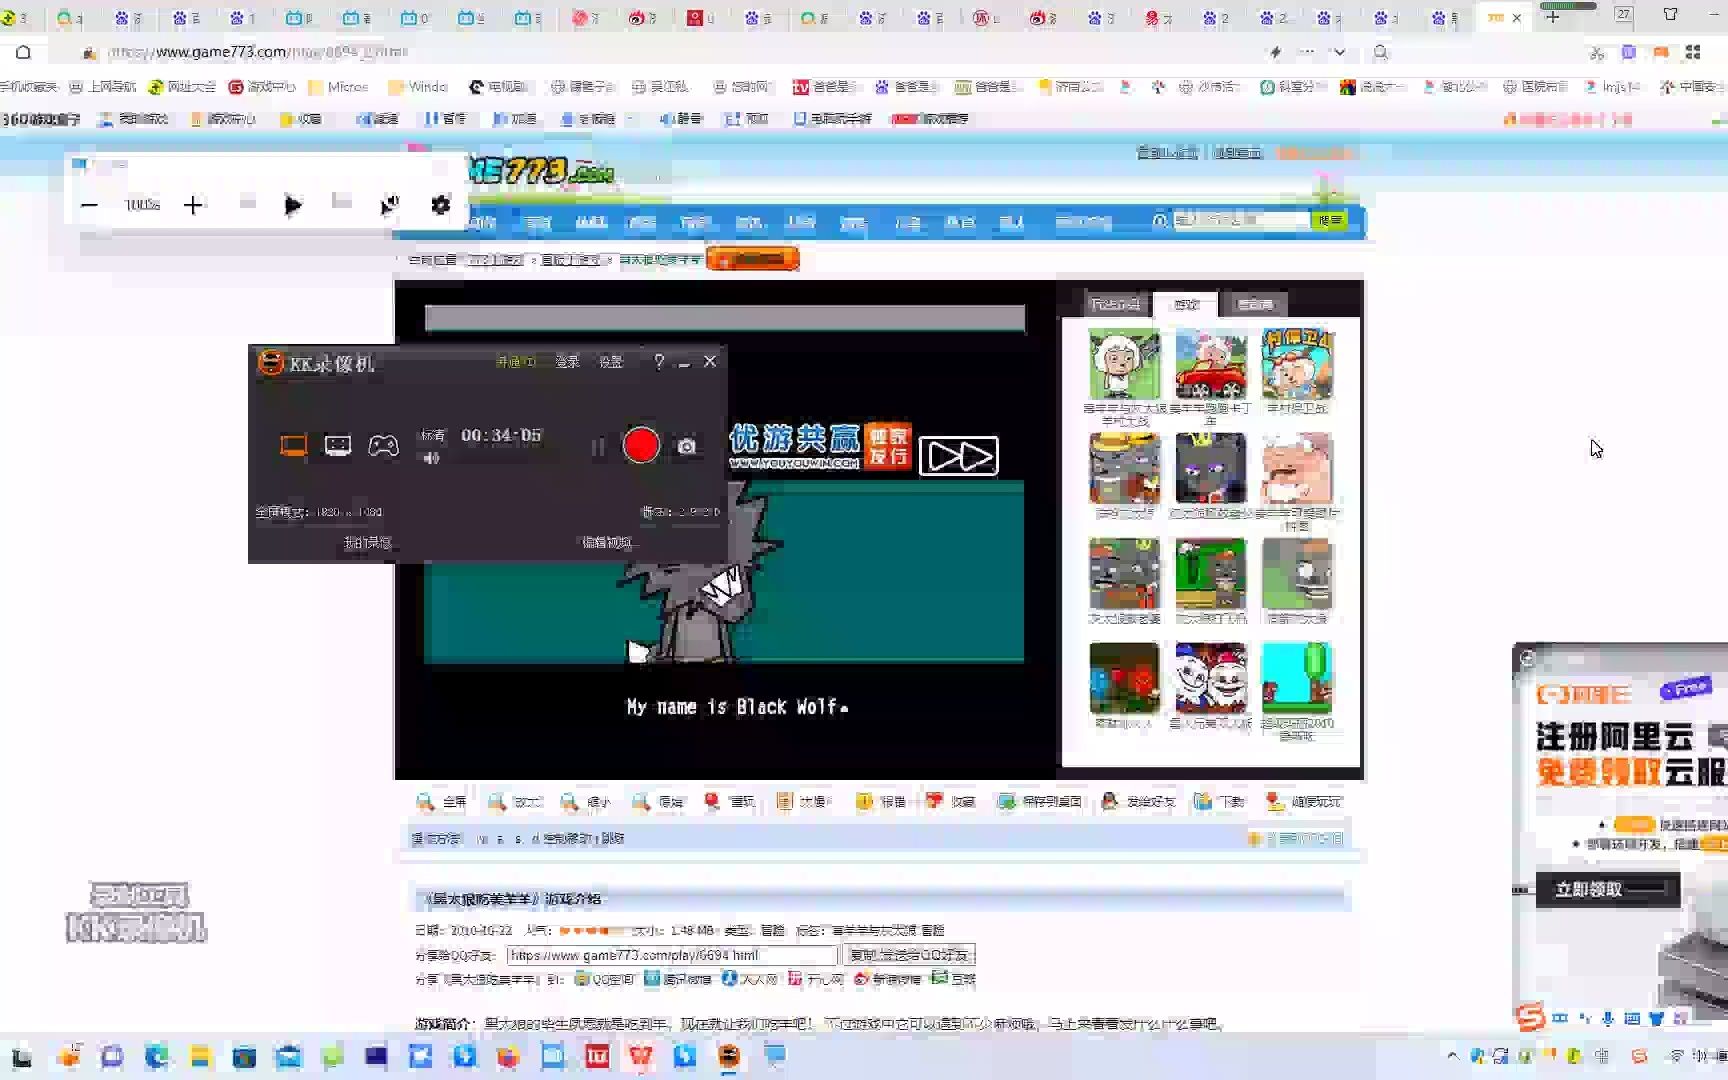Open the KK recorder help question mark
The width and height of the screenshot is (1728, 1080).
[x=658, y=362]
